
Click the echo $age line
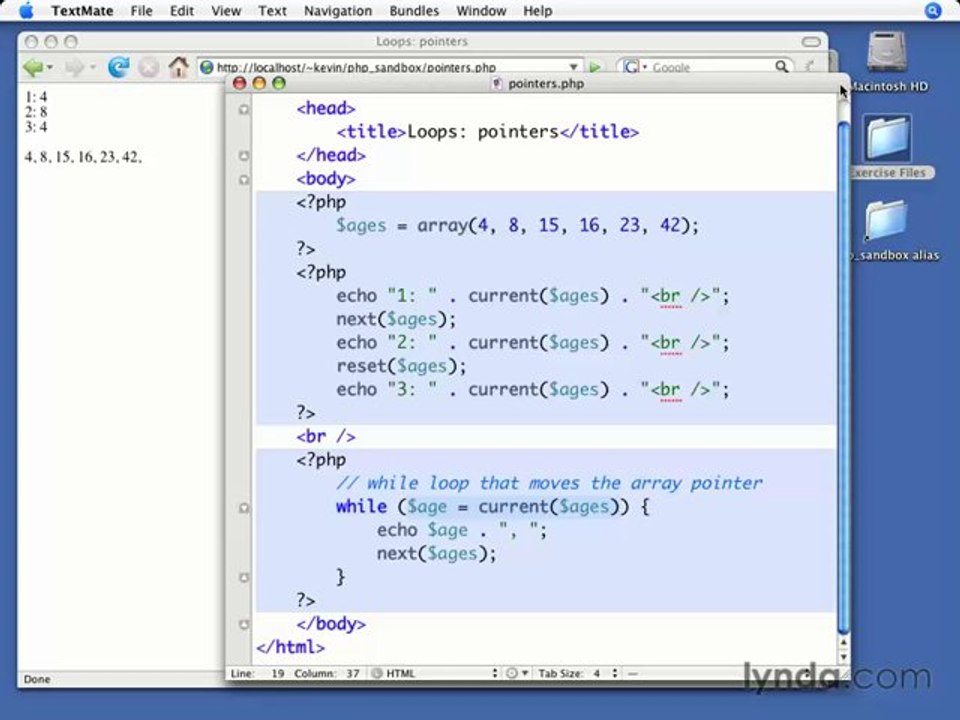tap(462, 530)
